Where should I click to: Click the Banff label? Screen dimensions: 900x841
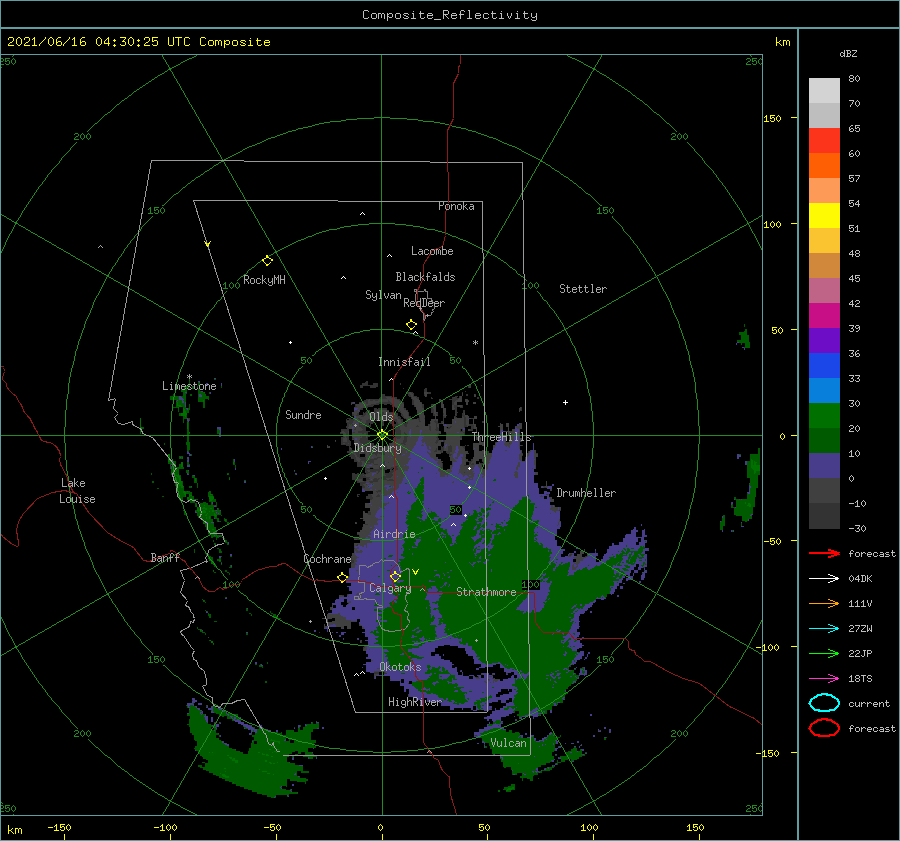click(x=165, y=557)
